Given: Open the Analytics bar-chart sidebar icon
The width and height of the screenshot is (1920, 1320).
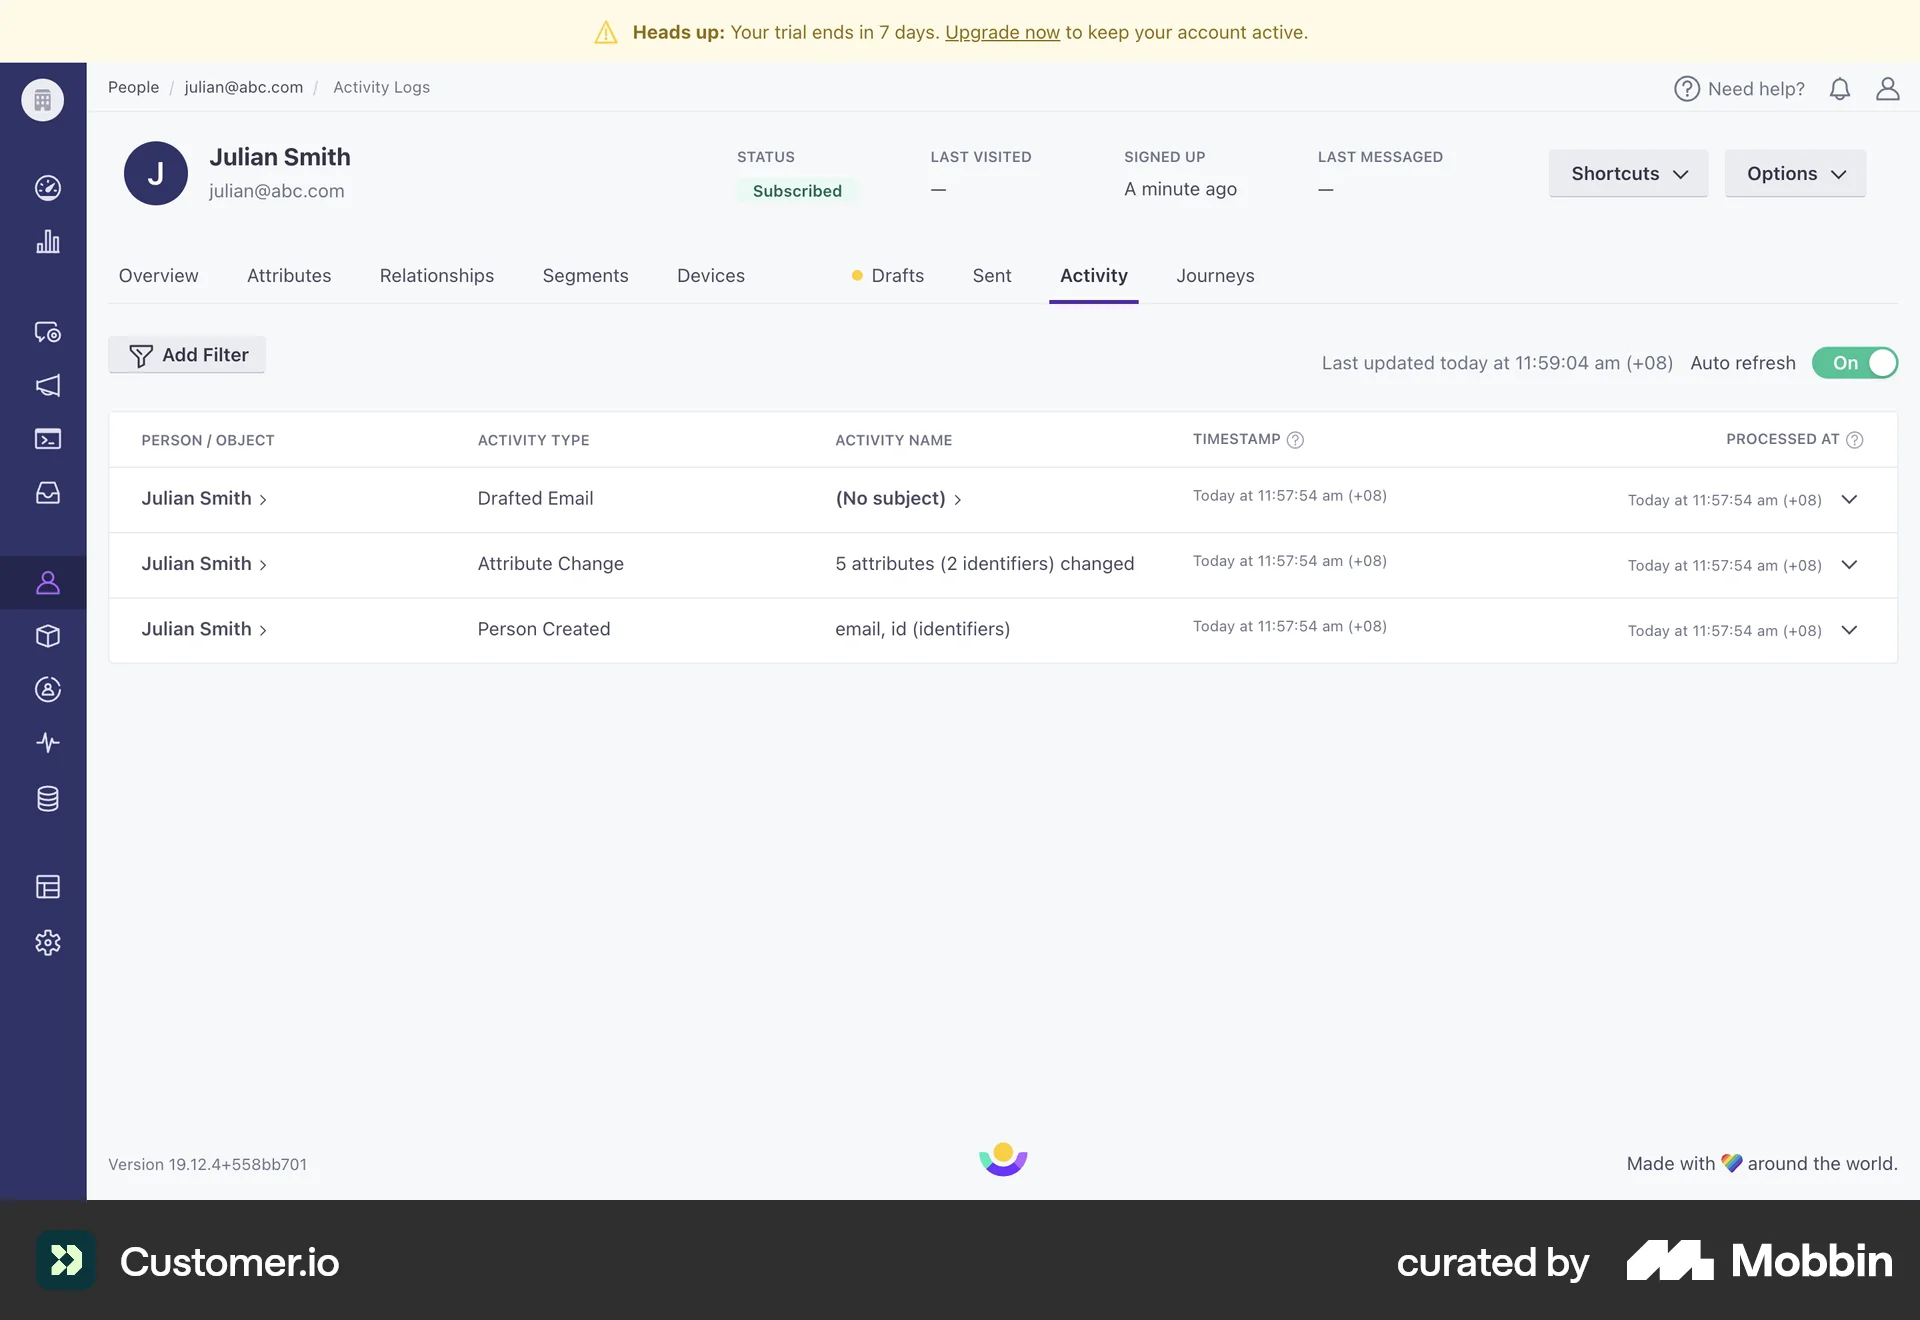Looking at the screenshot, I should (47, 241).
